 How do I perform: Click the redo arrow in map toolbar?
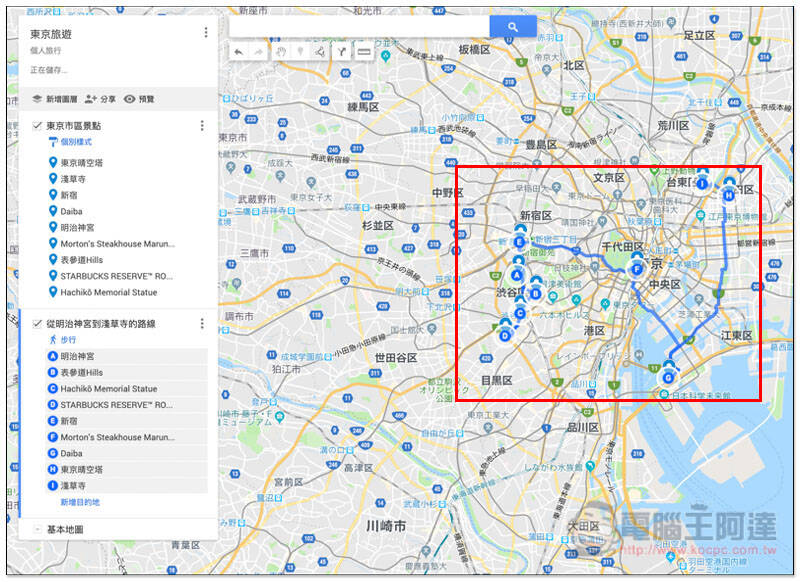pos(258,52)
